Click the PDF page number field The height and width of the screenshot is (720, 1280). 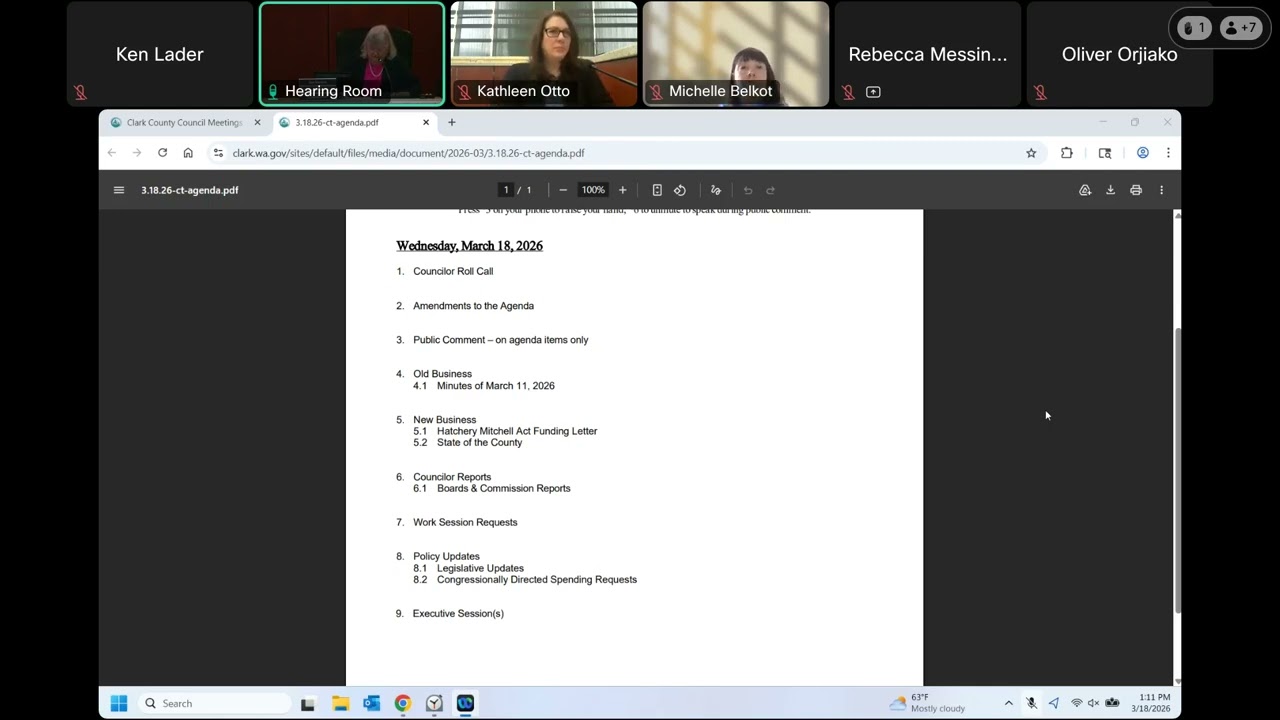pos(506,190)
